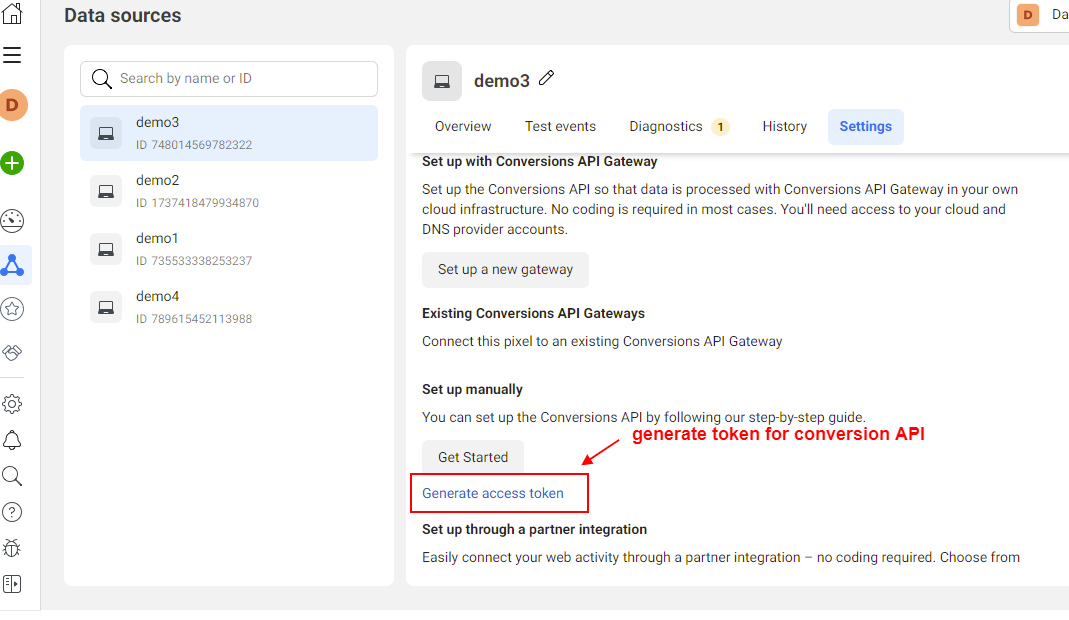
Task: Toggle the sidebar panel collapse icon
Action: 12,584
